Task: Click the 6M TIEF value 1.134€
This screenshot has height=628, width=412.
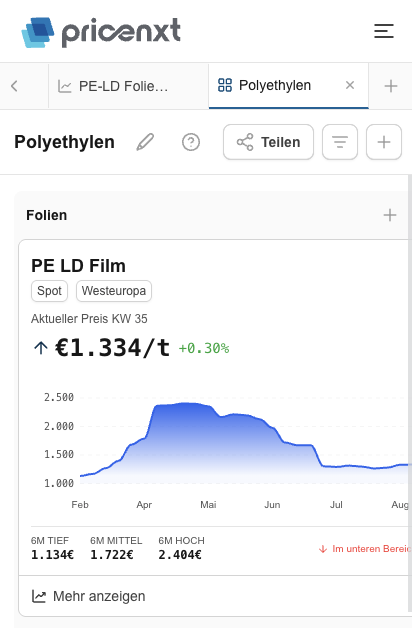Action: (52, 555)
